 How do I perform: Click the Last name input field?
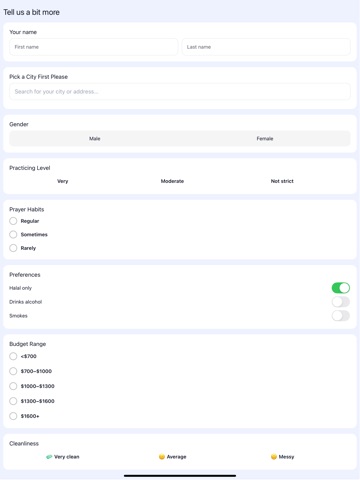266,47
